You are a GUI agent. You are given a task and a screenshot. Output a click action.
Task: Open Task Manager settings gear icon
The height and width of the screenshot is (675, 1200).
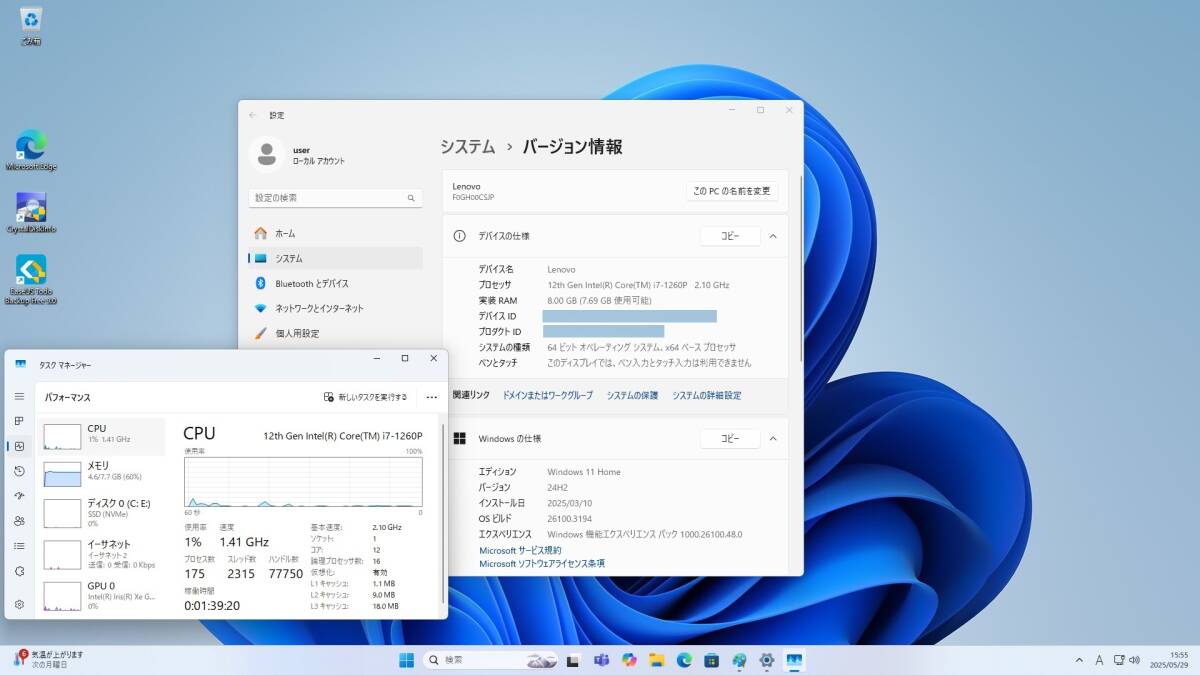tap(19, 604)
